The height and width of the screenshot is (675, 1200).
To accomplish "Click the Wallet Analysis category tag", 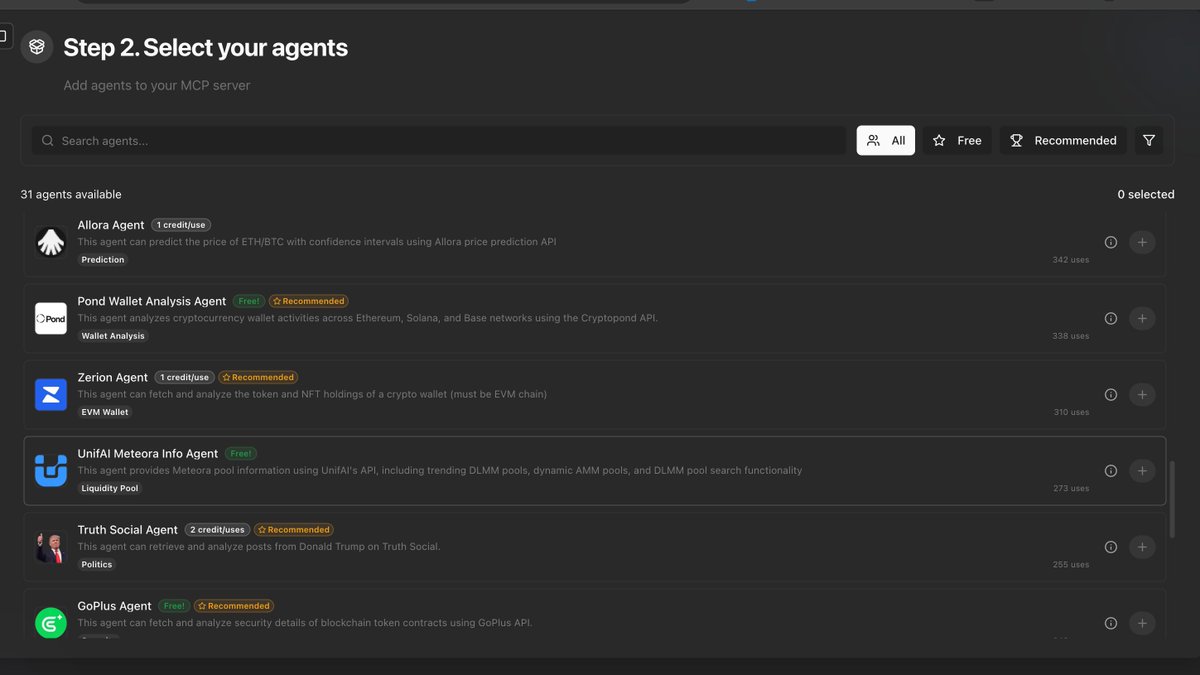I will click(x=113, y=336).
